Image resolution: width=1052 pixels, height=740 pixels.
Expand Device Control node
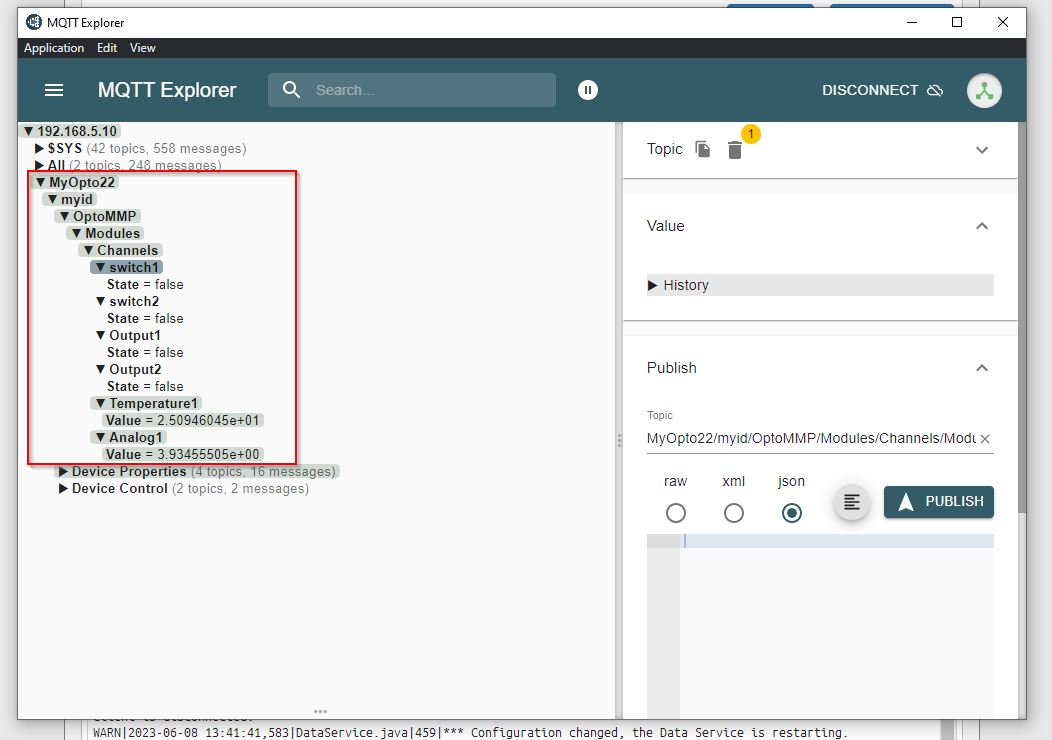(x=63, y=488)
